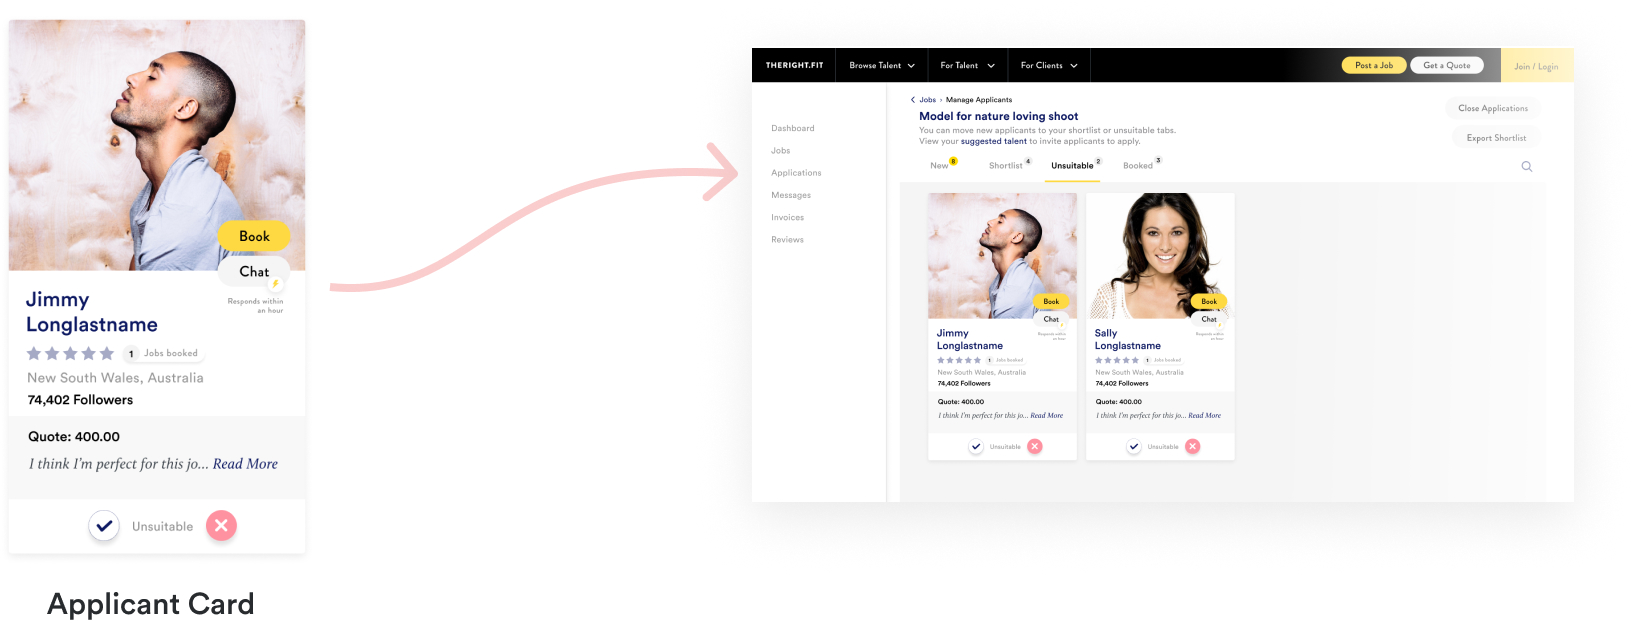
Task: Open Applications in the sidebar
Action: point(796,173)
